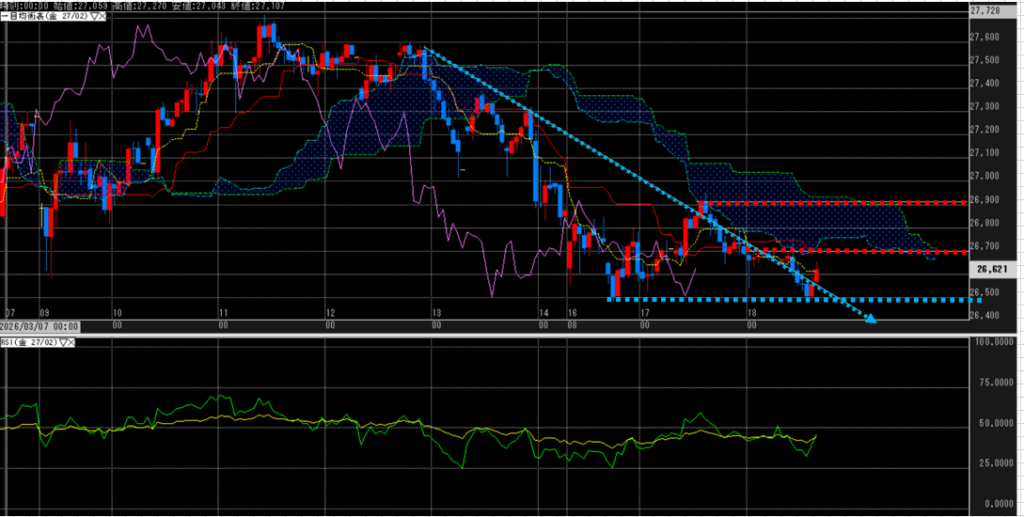The width and height of the screenshot is (1024, 517).
Task: Click date marker 11 on time axis
Action: pyautogui.click(x=223, y=313)
